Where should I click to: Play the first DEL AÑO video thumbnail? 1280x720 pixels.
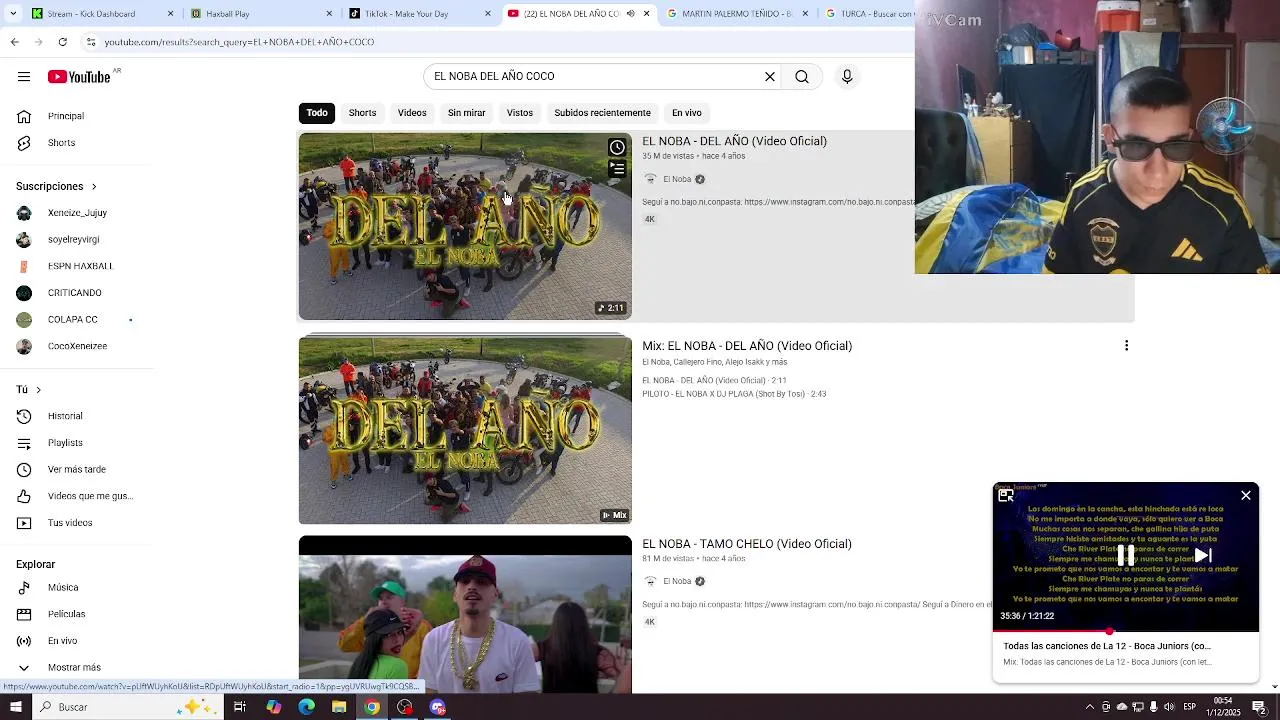[465, 227]
